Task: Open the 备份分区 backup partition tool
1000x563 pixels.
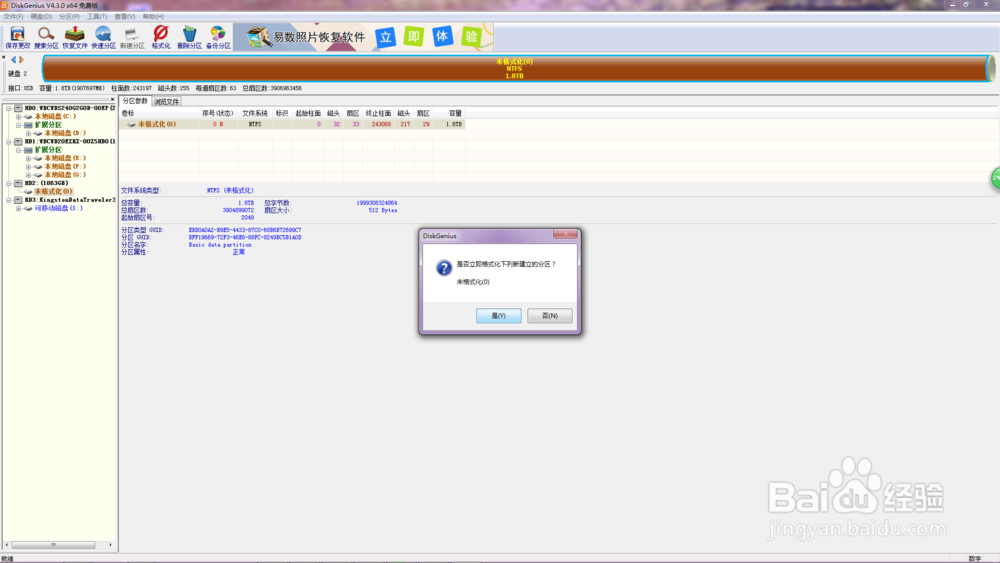Action: pyautogui.click(x=218, y=37)
